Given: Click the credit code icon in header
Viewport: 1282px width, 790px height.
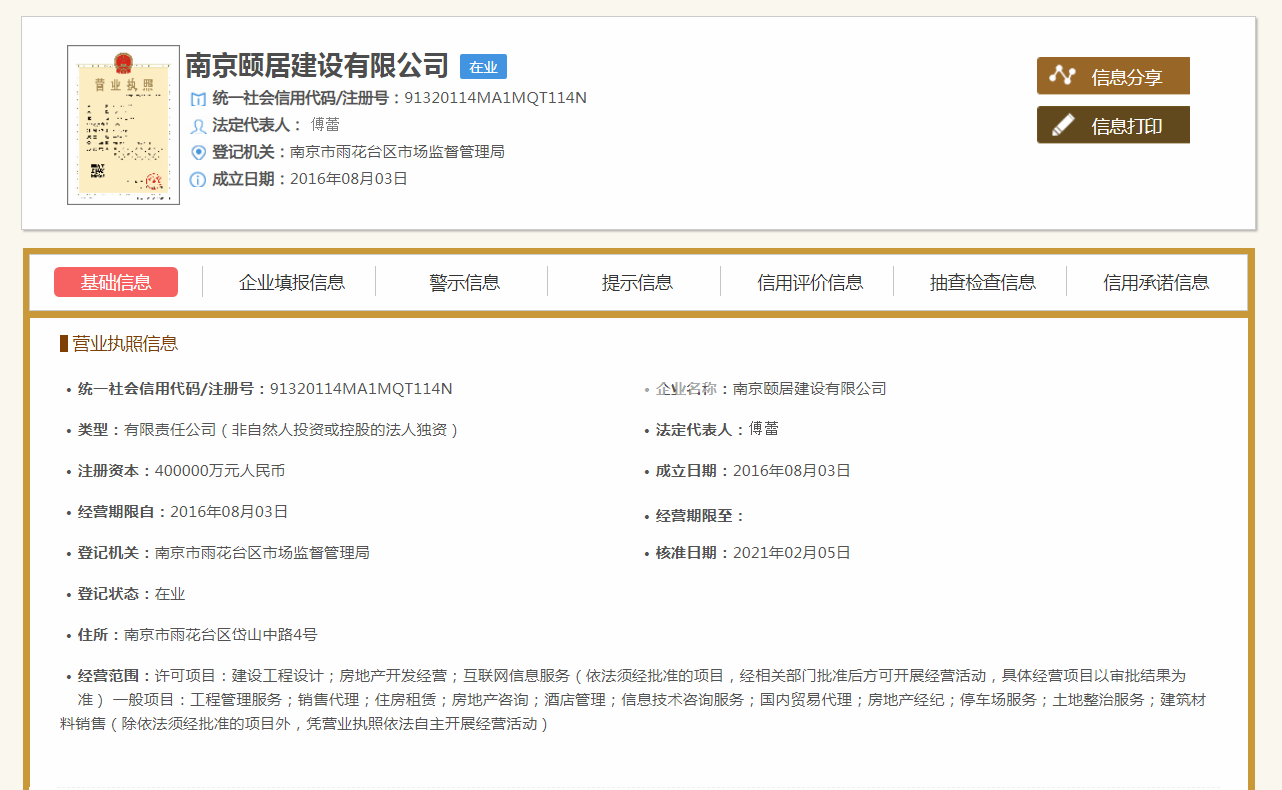Looking at the screenshot, I should click(x=198, y=98).
